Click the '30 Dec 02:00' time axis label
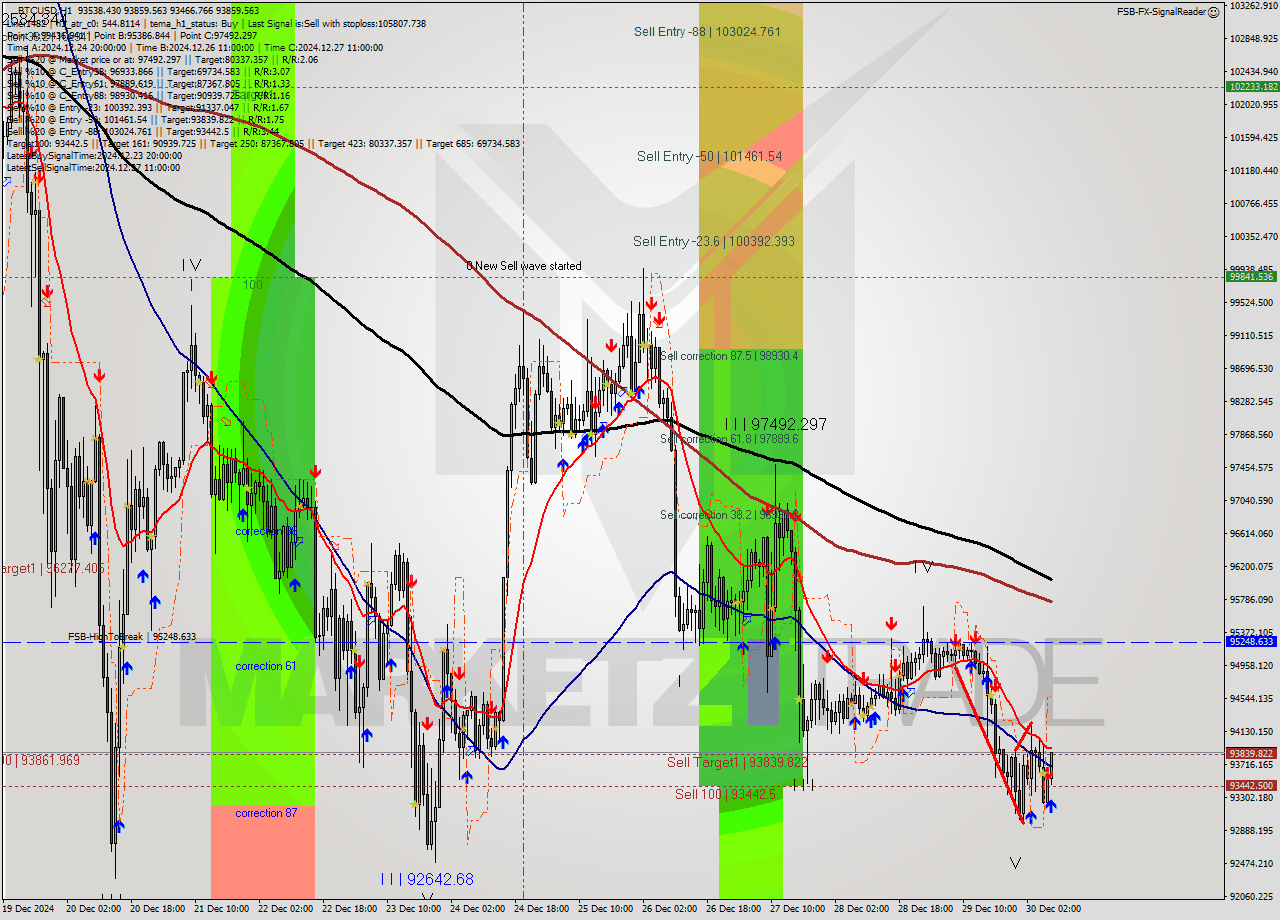 click(1053, 909)
